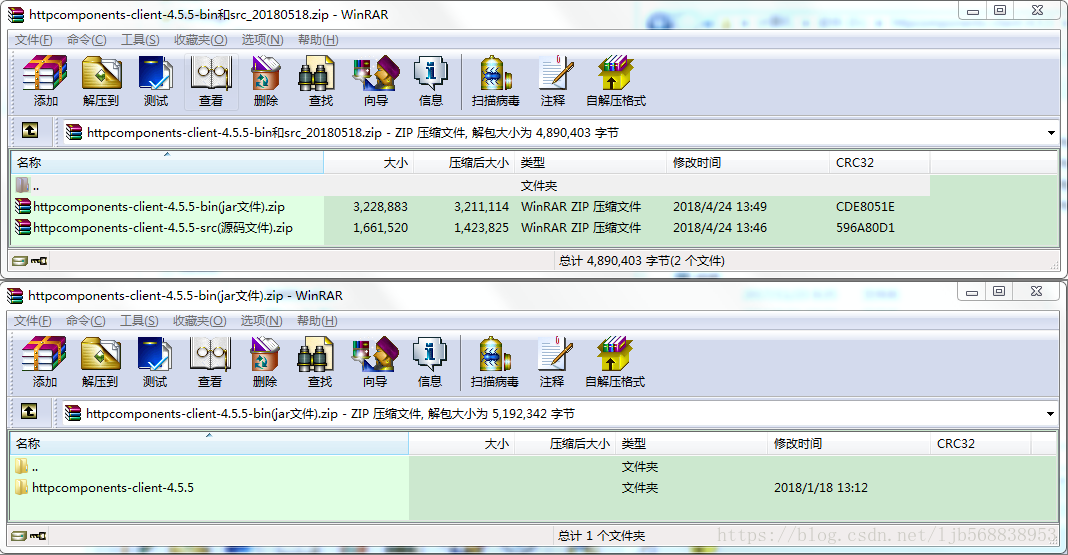The height and width of the screenshot is (555, 1068).
Task: Expand address path dropdown in bottom window
Action: (x=1050, y=414)
